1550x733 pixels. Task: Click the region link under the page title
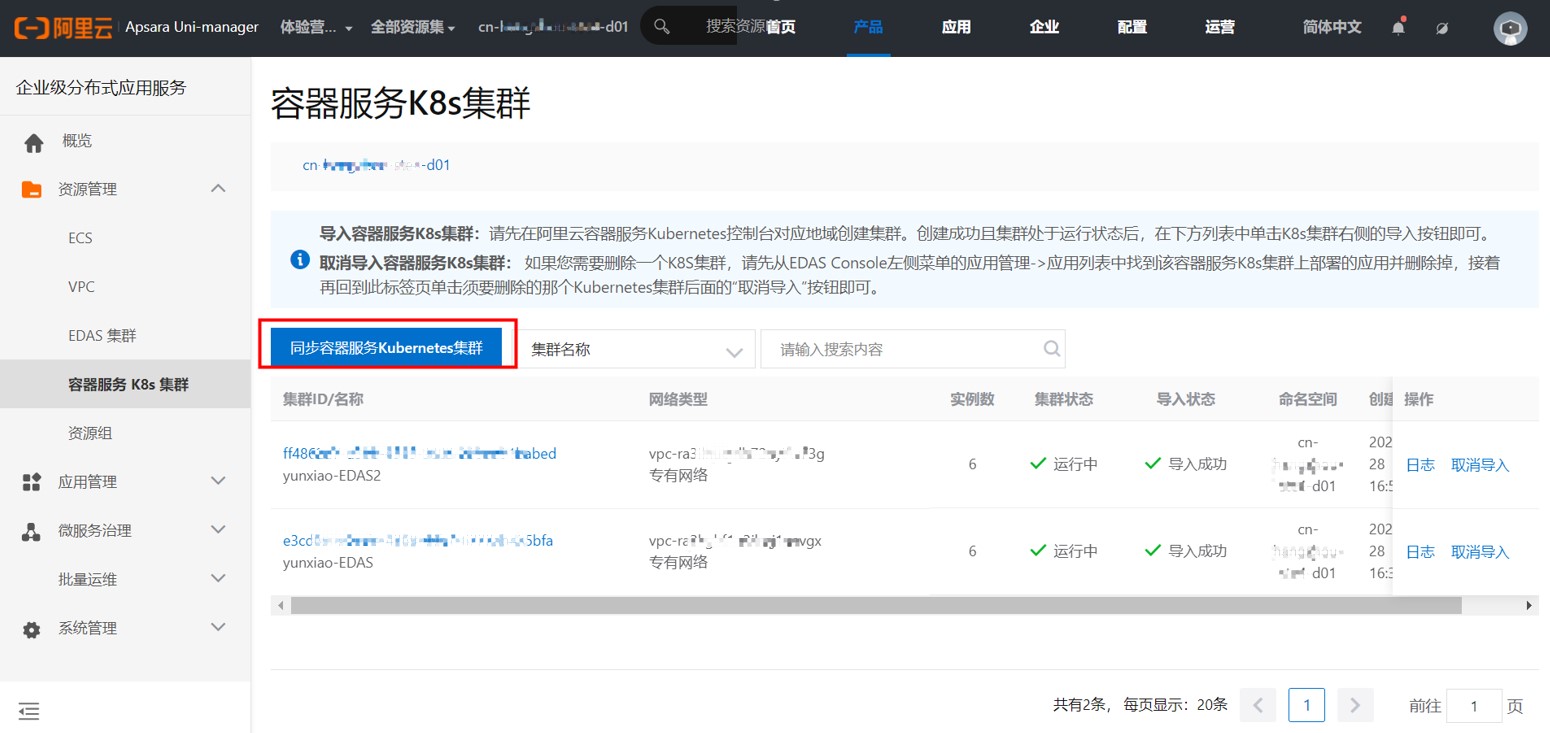click(376, 165)
